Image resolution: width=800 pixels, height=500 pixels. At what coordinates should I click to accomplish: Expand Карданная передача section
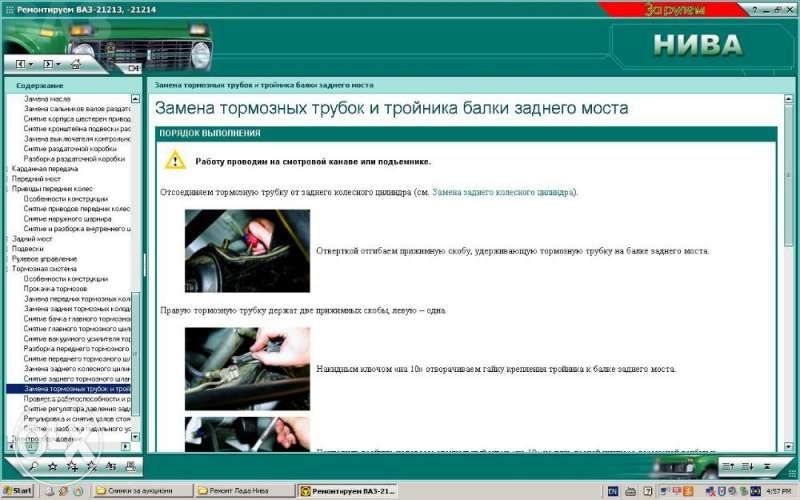pyautogui.click(x=45, y=169)
